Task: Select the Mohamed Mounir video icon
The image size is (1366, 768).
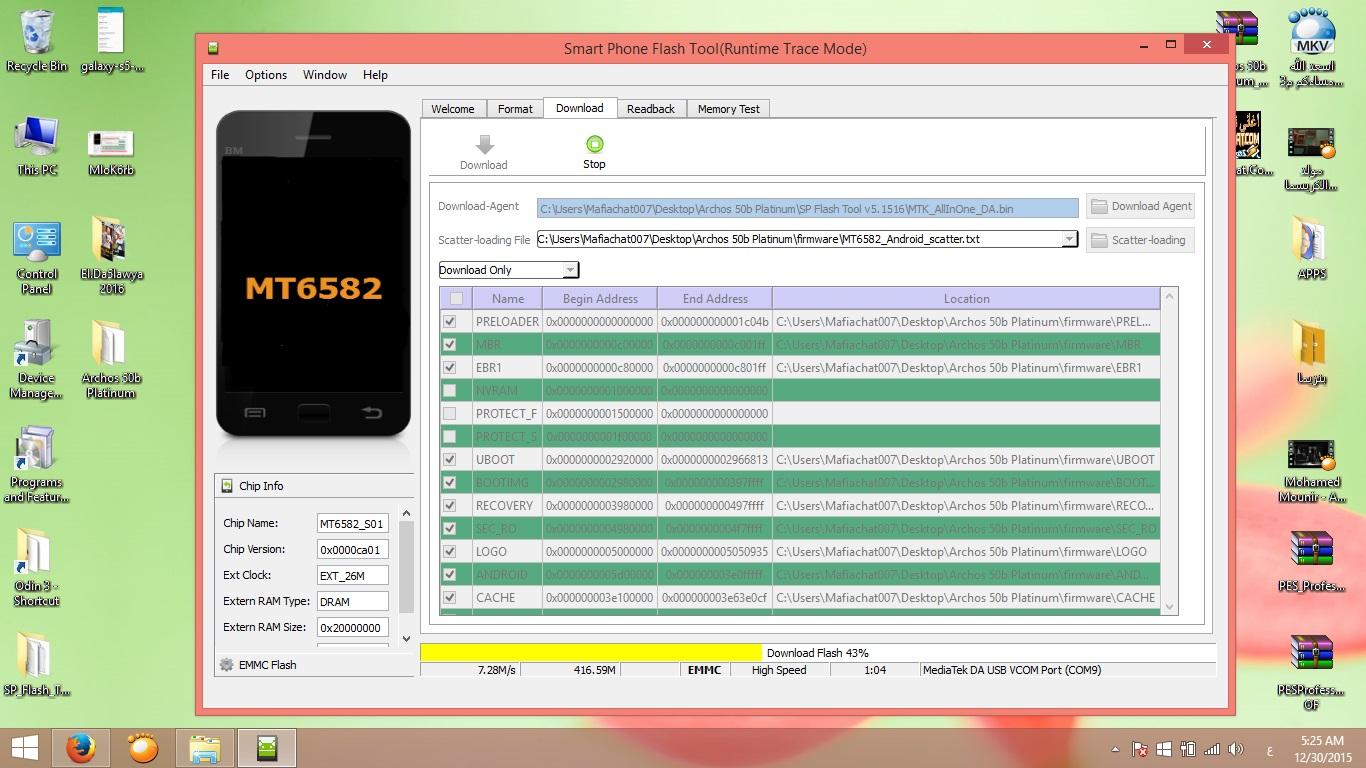Action: (x=1312, y=453)
